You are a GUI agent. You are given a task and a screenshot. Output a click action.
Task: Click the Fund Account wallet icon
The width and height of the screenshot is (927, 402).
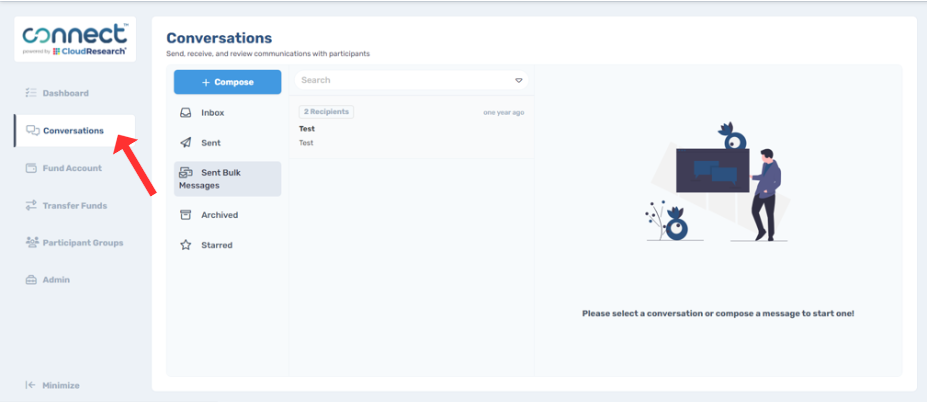coord(31,168)
